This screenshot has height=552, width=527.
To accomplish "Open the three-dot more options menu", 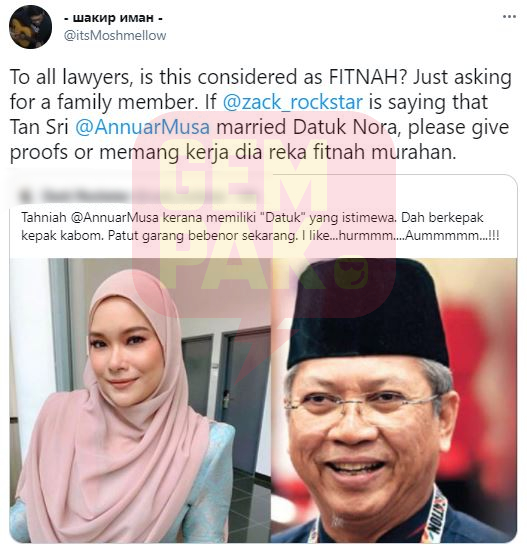I will coord(509,17).
